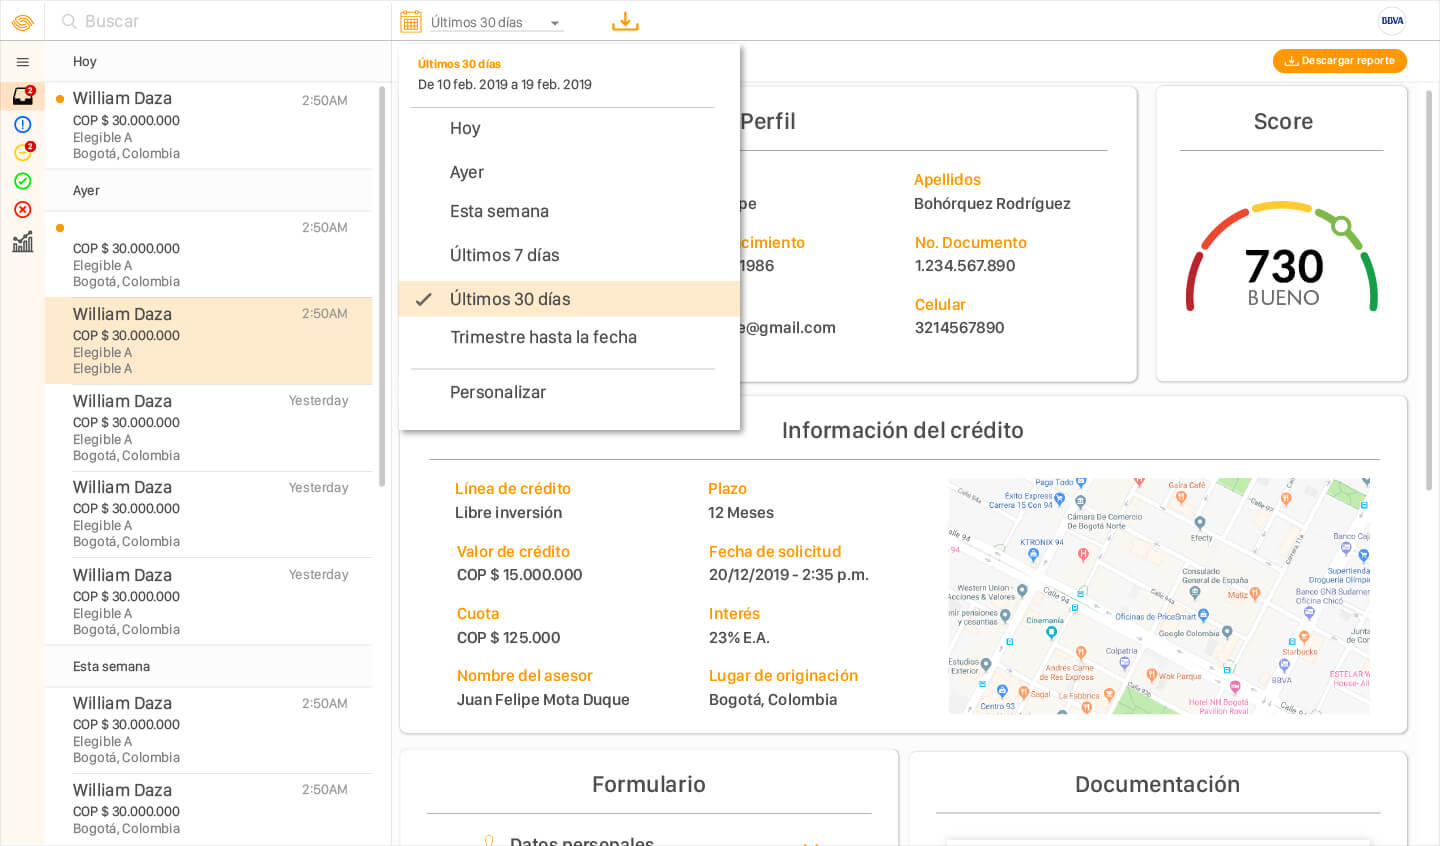Click the orange download icon in toolbar
The width and height of the screenshot is (1440, 846).
(x=625, y=21)
